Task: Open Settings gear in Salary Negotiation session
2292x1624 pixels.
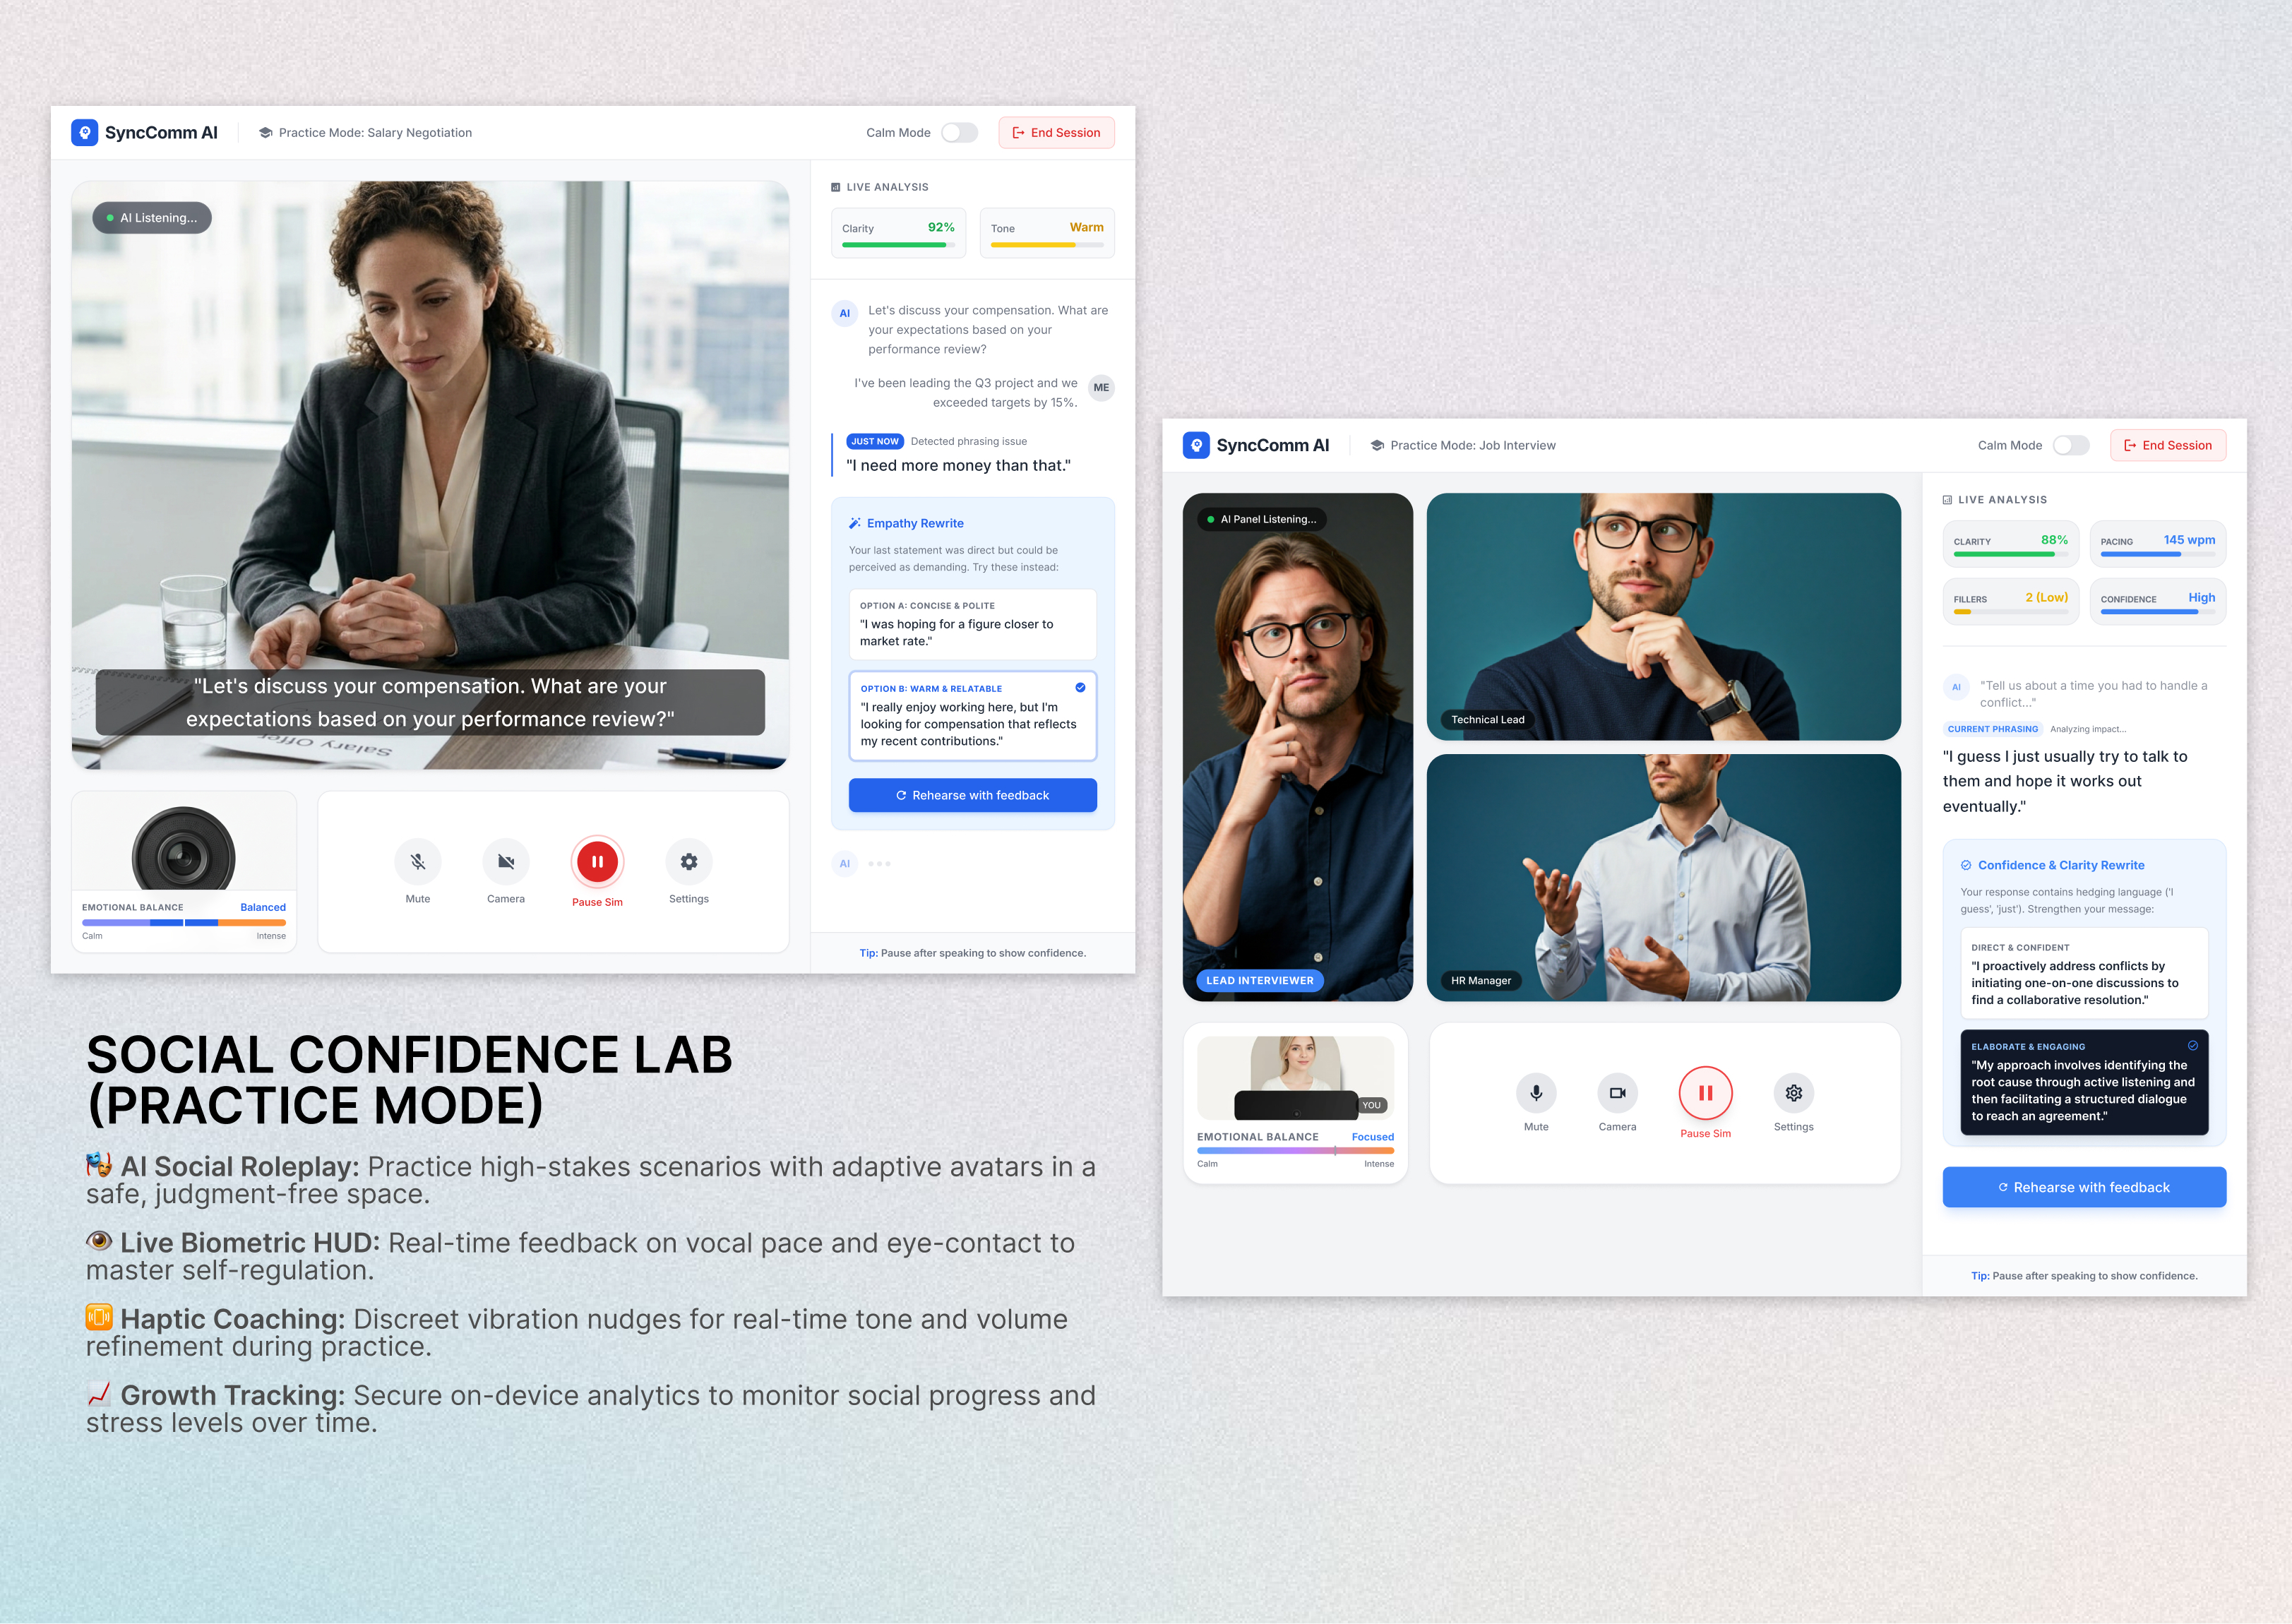Action: coord(689,861)
